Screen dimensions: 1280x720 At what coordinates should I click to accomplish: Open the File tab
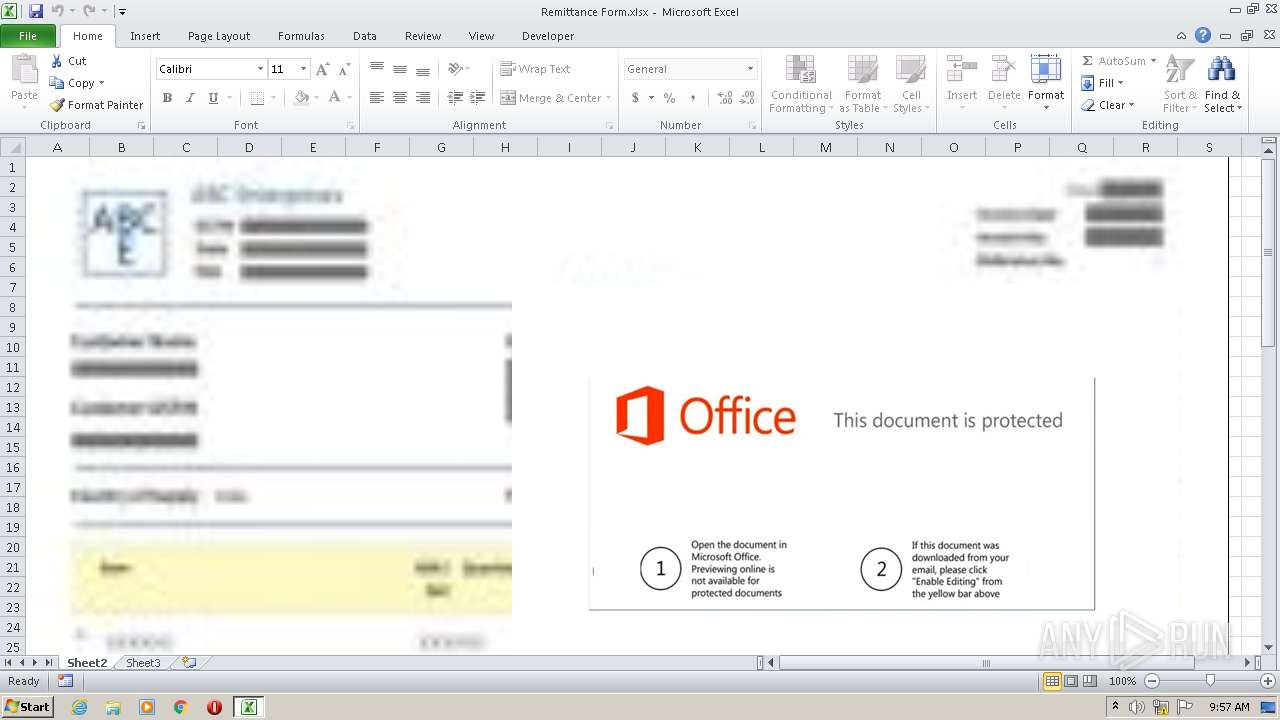28,36
